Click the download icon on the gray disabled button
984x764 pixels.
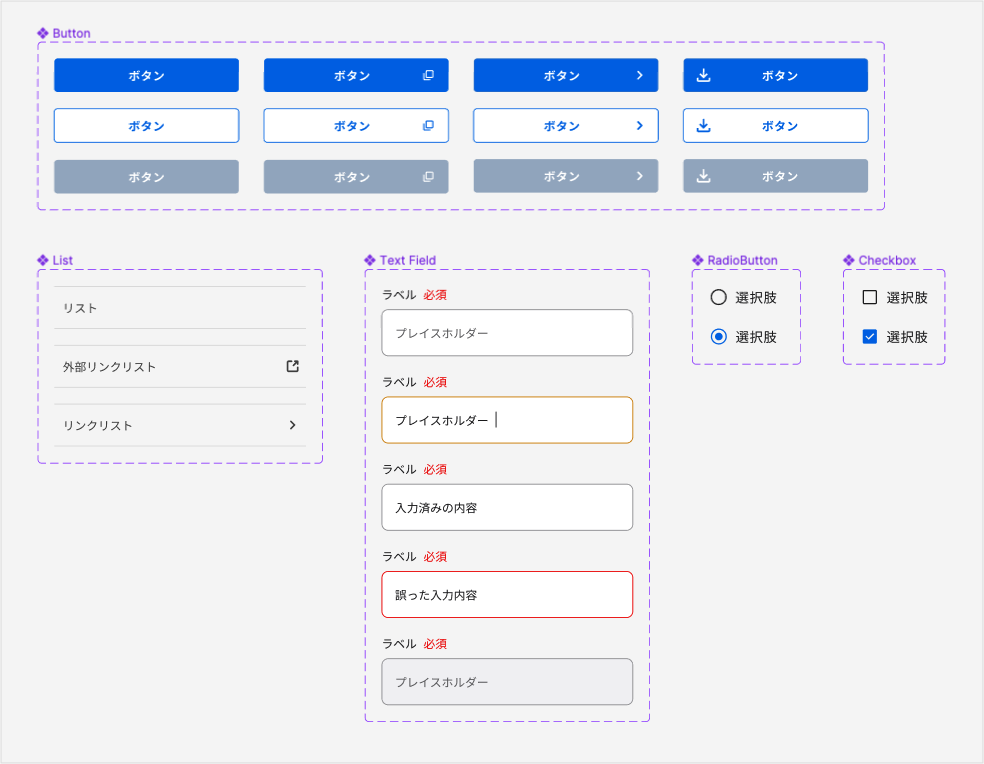[x=703, y=176]
